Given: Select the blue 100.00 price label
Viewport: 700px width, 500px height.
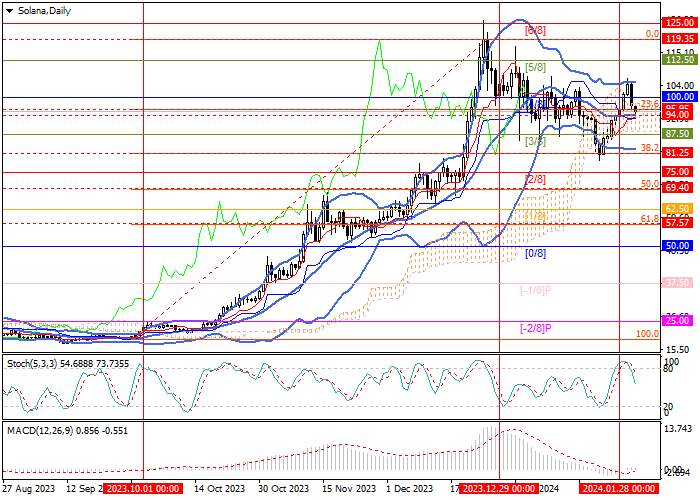Looking at the screenshot, I should tap(677, 97).
